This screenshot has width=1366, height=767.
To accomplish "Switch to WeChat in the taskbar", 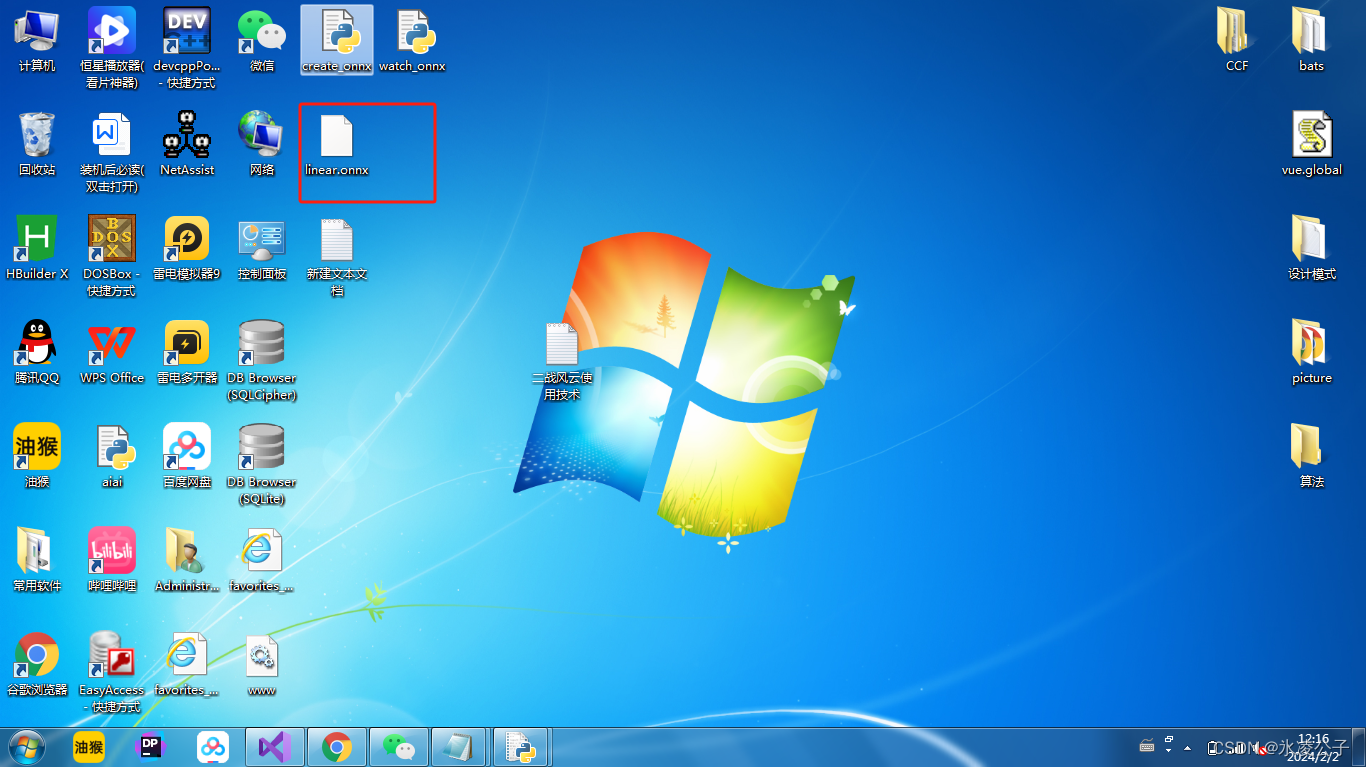I will click(399, 747).
